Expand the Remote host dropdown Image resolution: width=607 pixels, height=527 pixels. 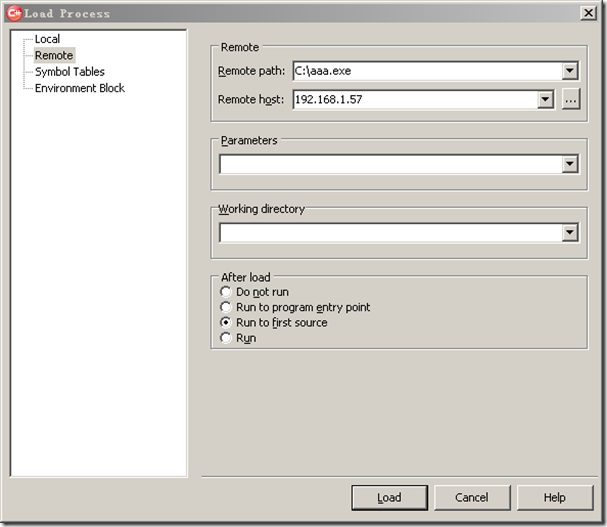pos(545,100)
